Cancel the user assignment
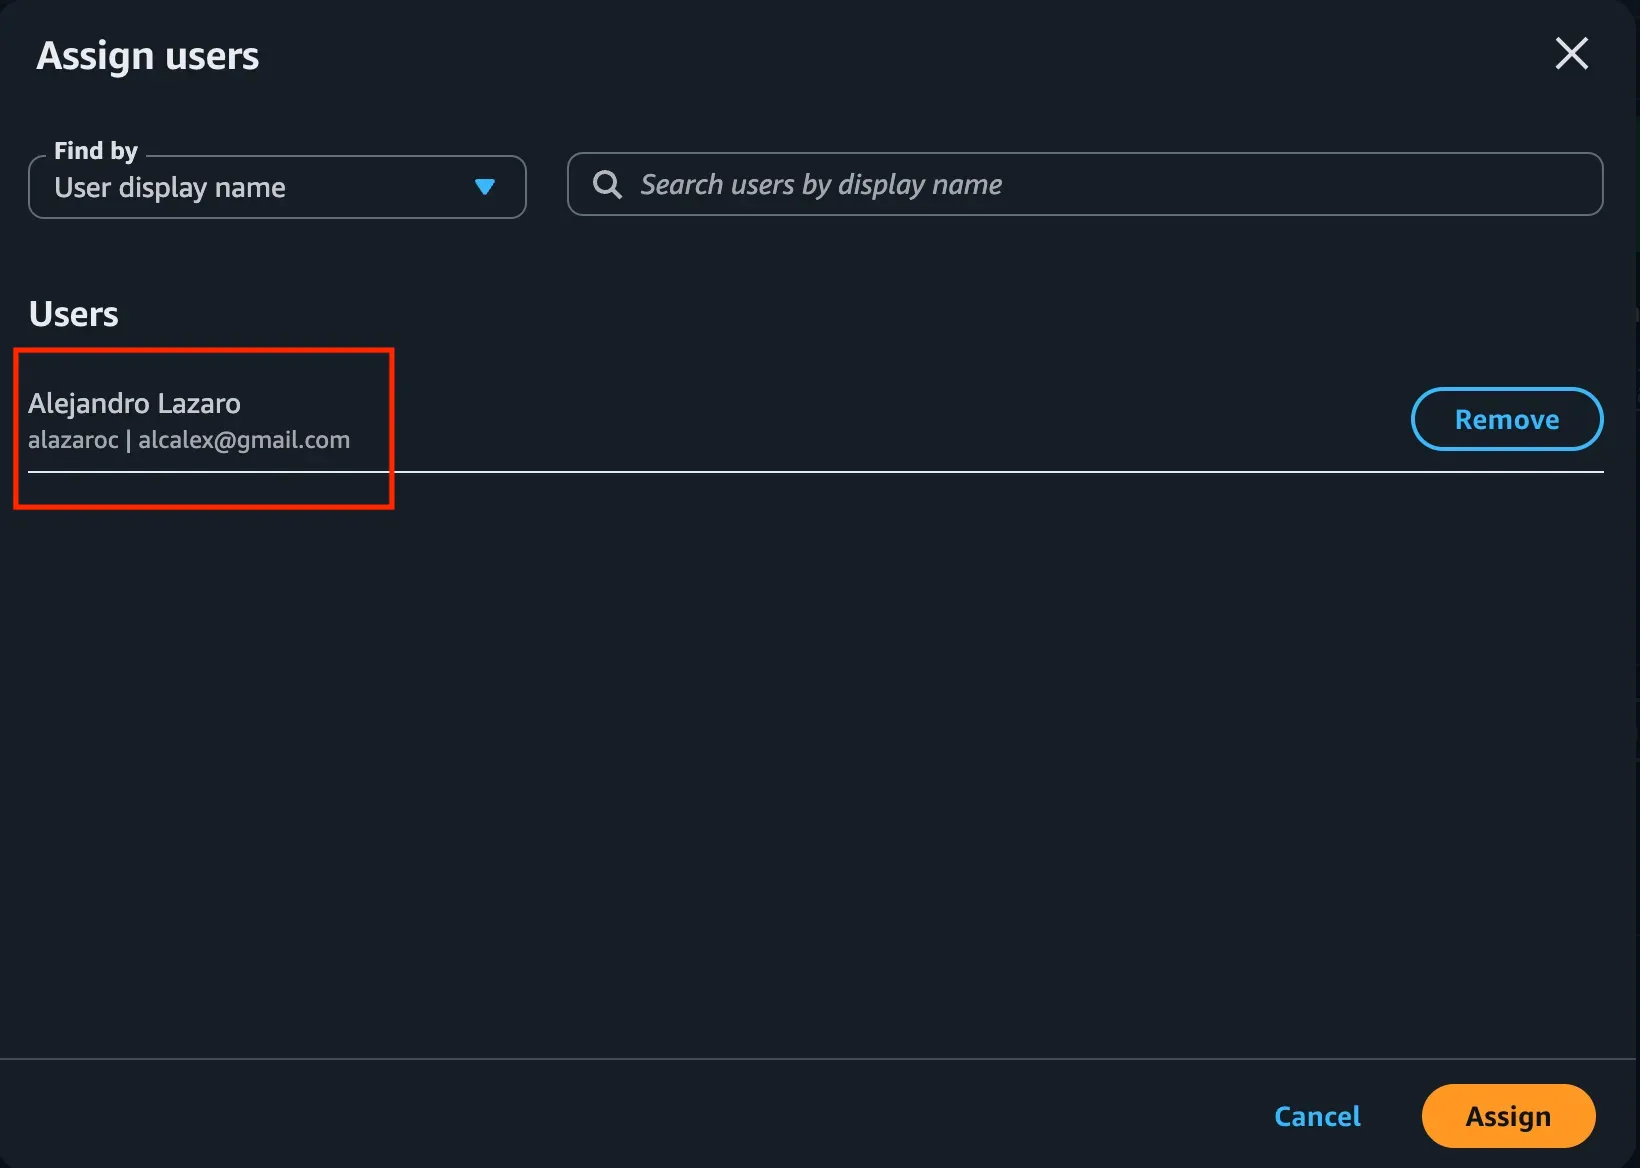Viewport: 1640px width, 1168px height. 1317,1116
